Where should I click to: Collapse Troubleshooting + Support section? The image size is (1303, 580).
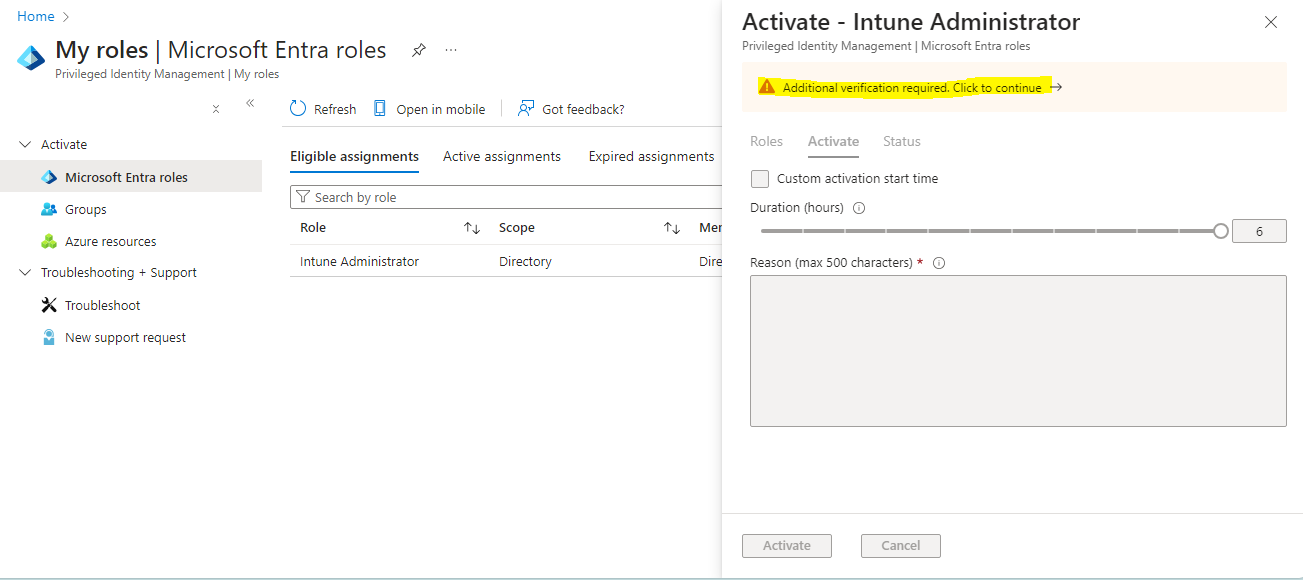click(25, 272)
